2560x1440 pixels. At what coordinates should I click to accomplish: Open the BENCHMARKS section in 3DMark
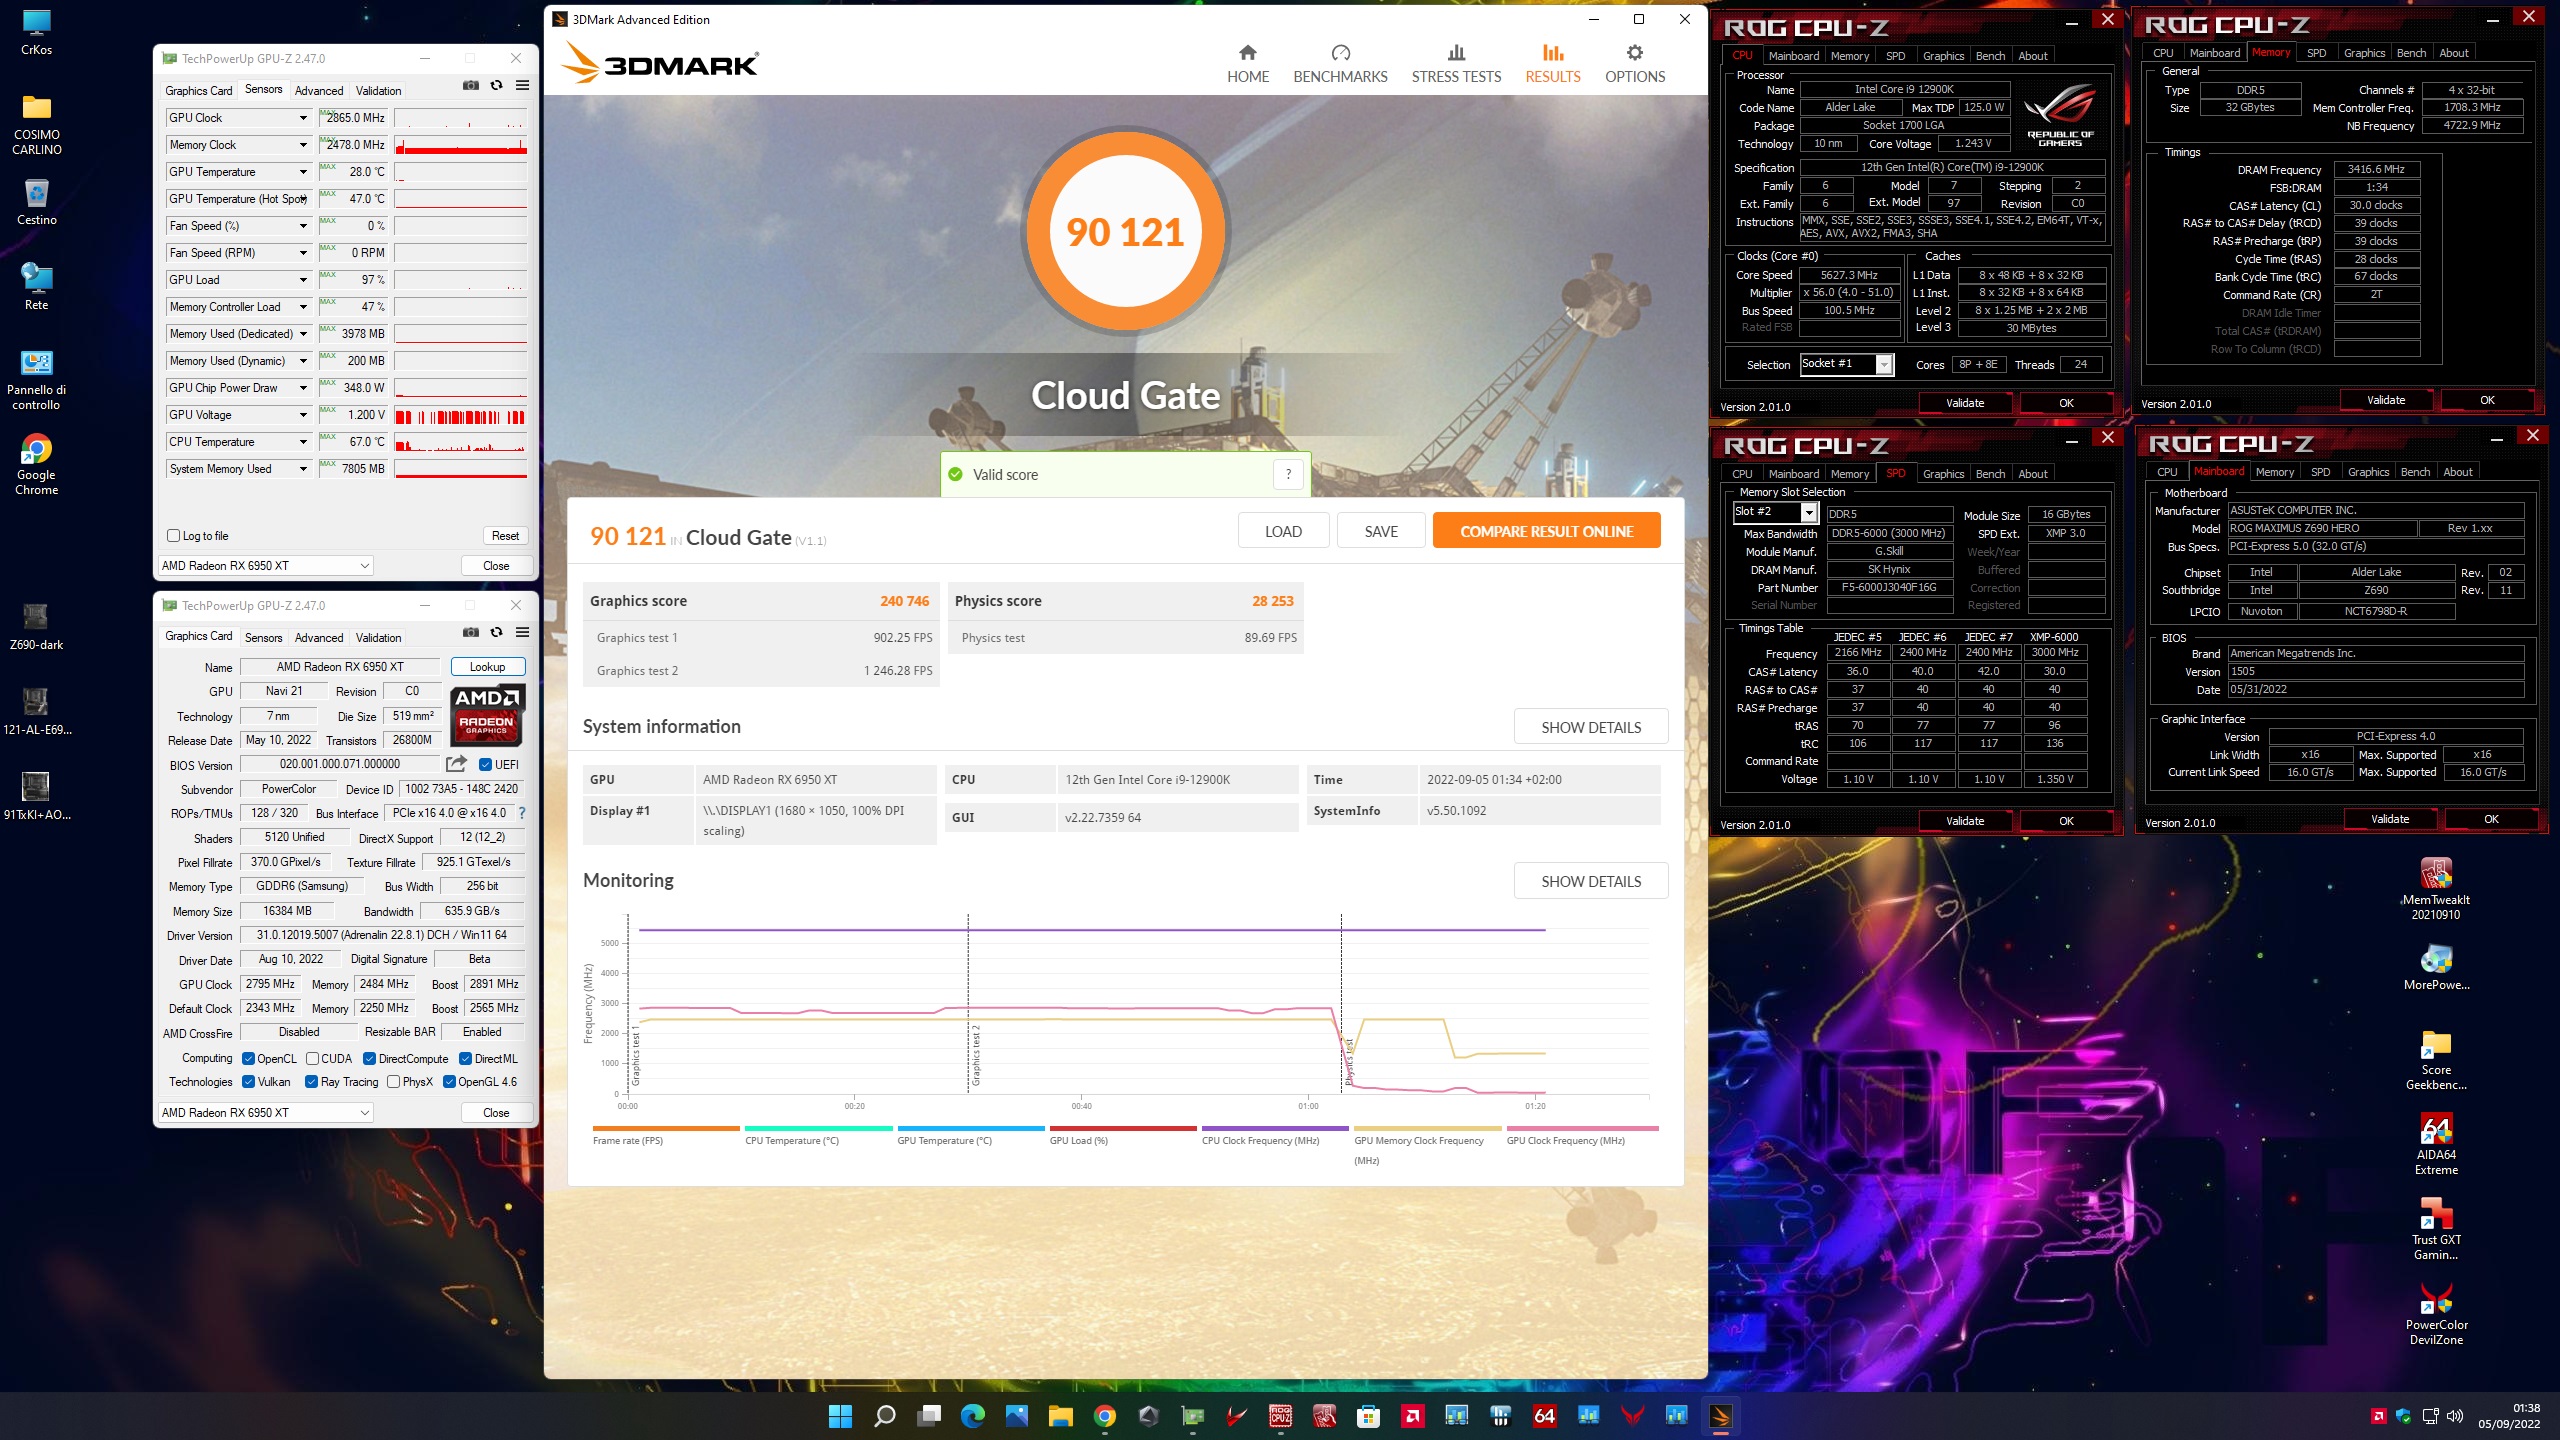pos(1340,64)
